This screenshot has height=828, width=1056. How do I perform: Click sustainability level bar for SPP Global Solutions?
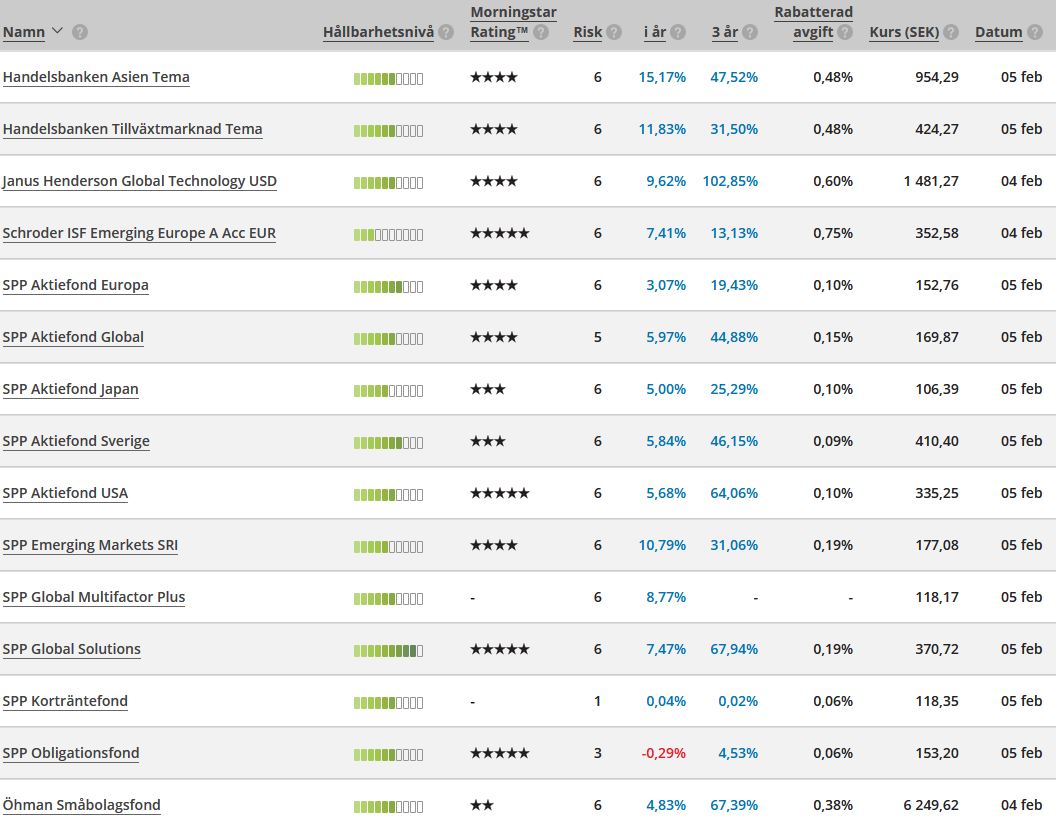388,650
